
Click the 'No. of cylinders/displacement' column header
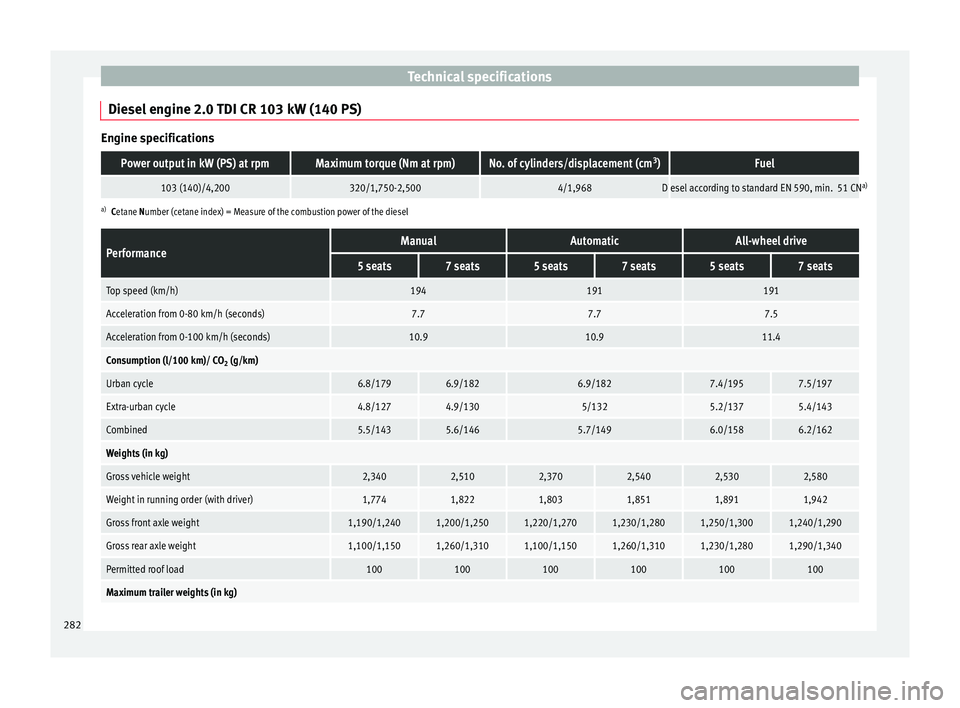click(x=574, y=164)
